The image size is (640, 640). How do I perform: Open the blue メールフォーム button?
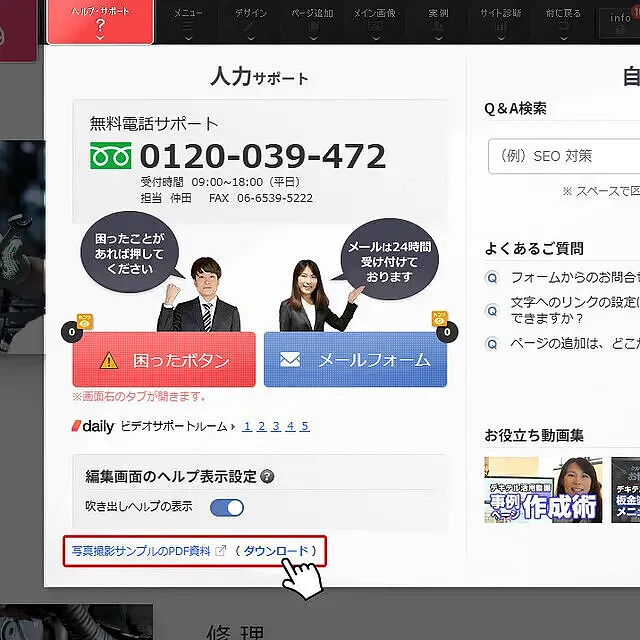click(x=355, y=360)
